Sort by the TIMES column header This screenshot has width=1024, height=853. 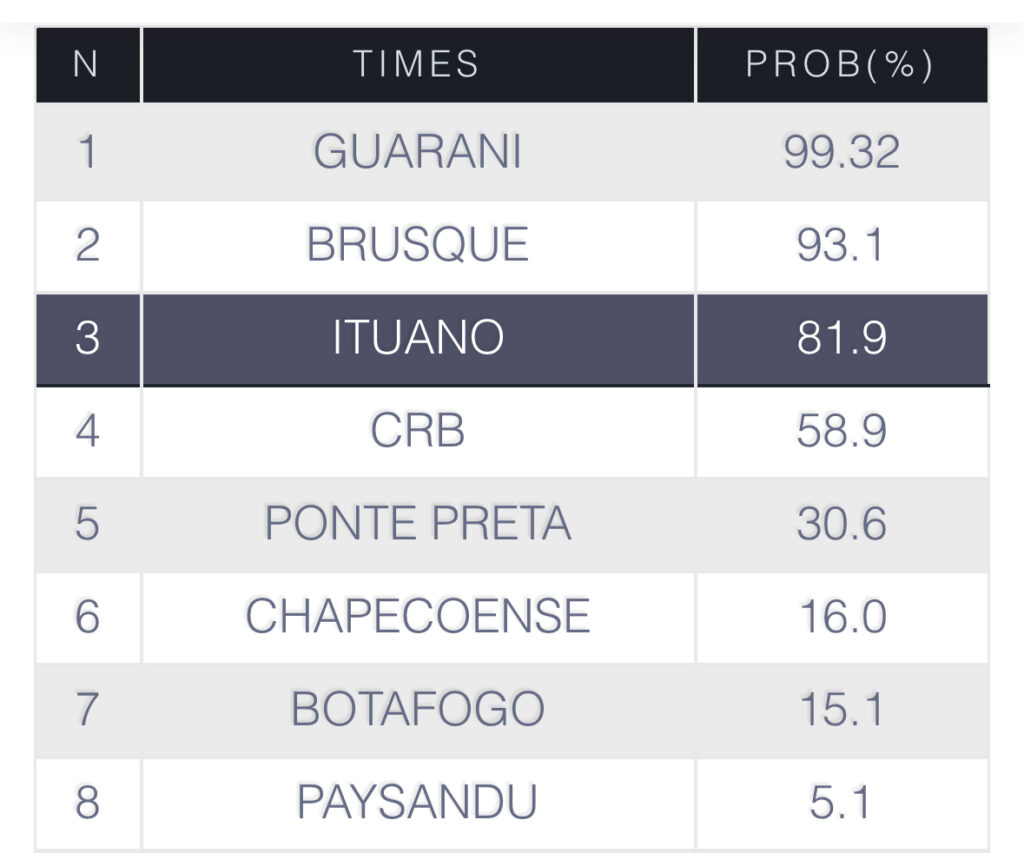coord(417,65)
